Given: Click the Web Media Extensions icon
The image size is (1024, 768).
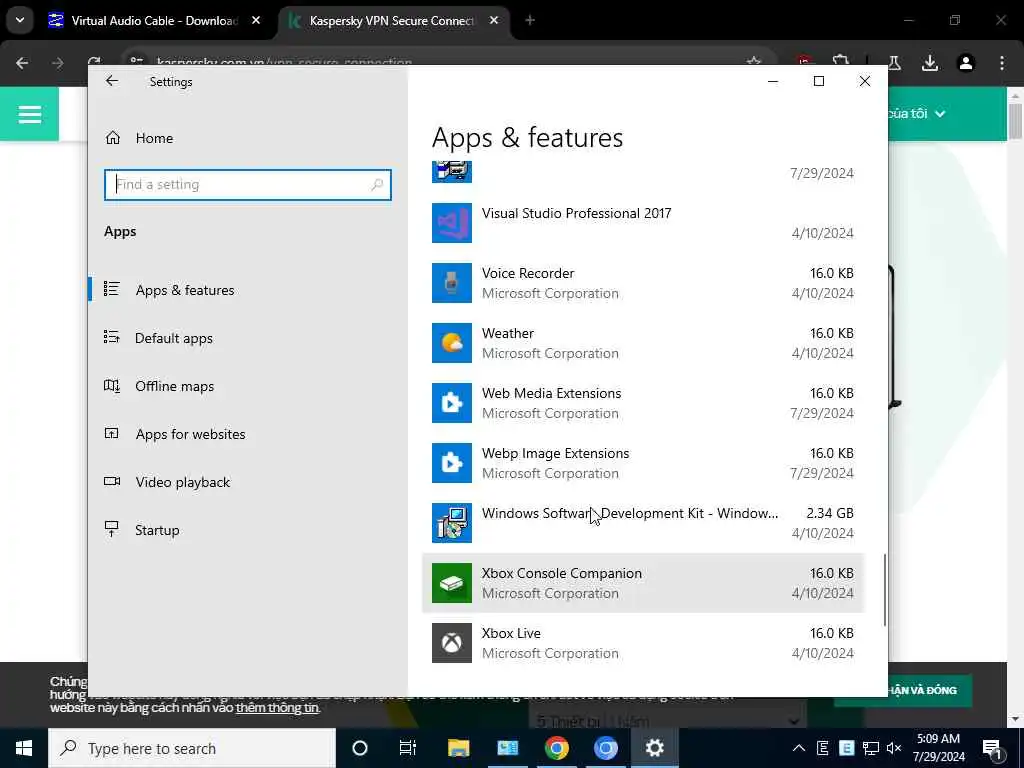Looking at the screenshot, I should tap(451, 403).
